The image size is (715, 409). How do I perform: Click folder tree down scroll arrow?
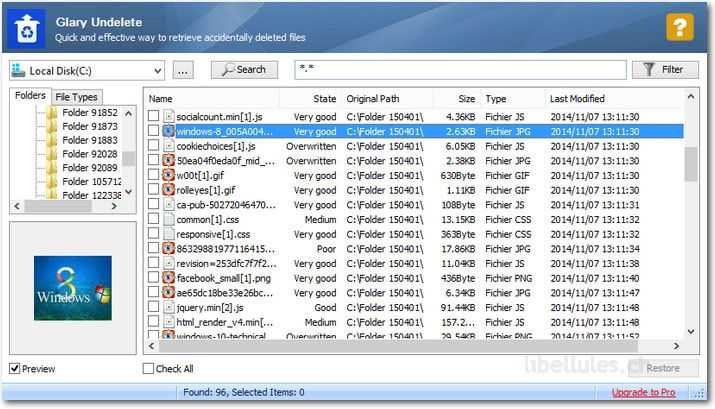pyautogui.click(x=129, y=192)
